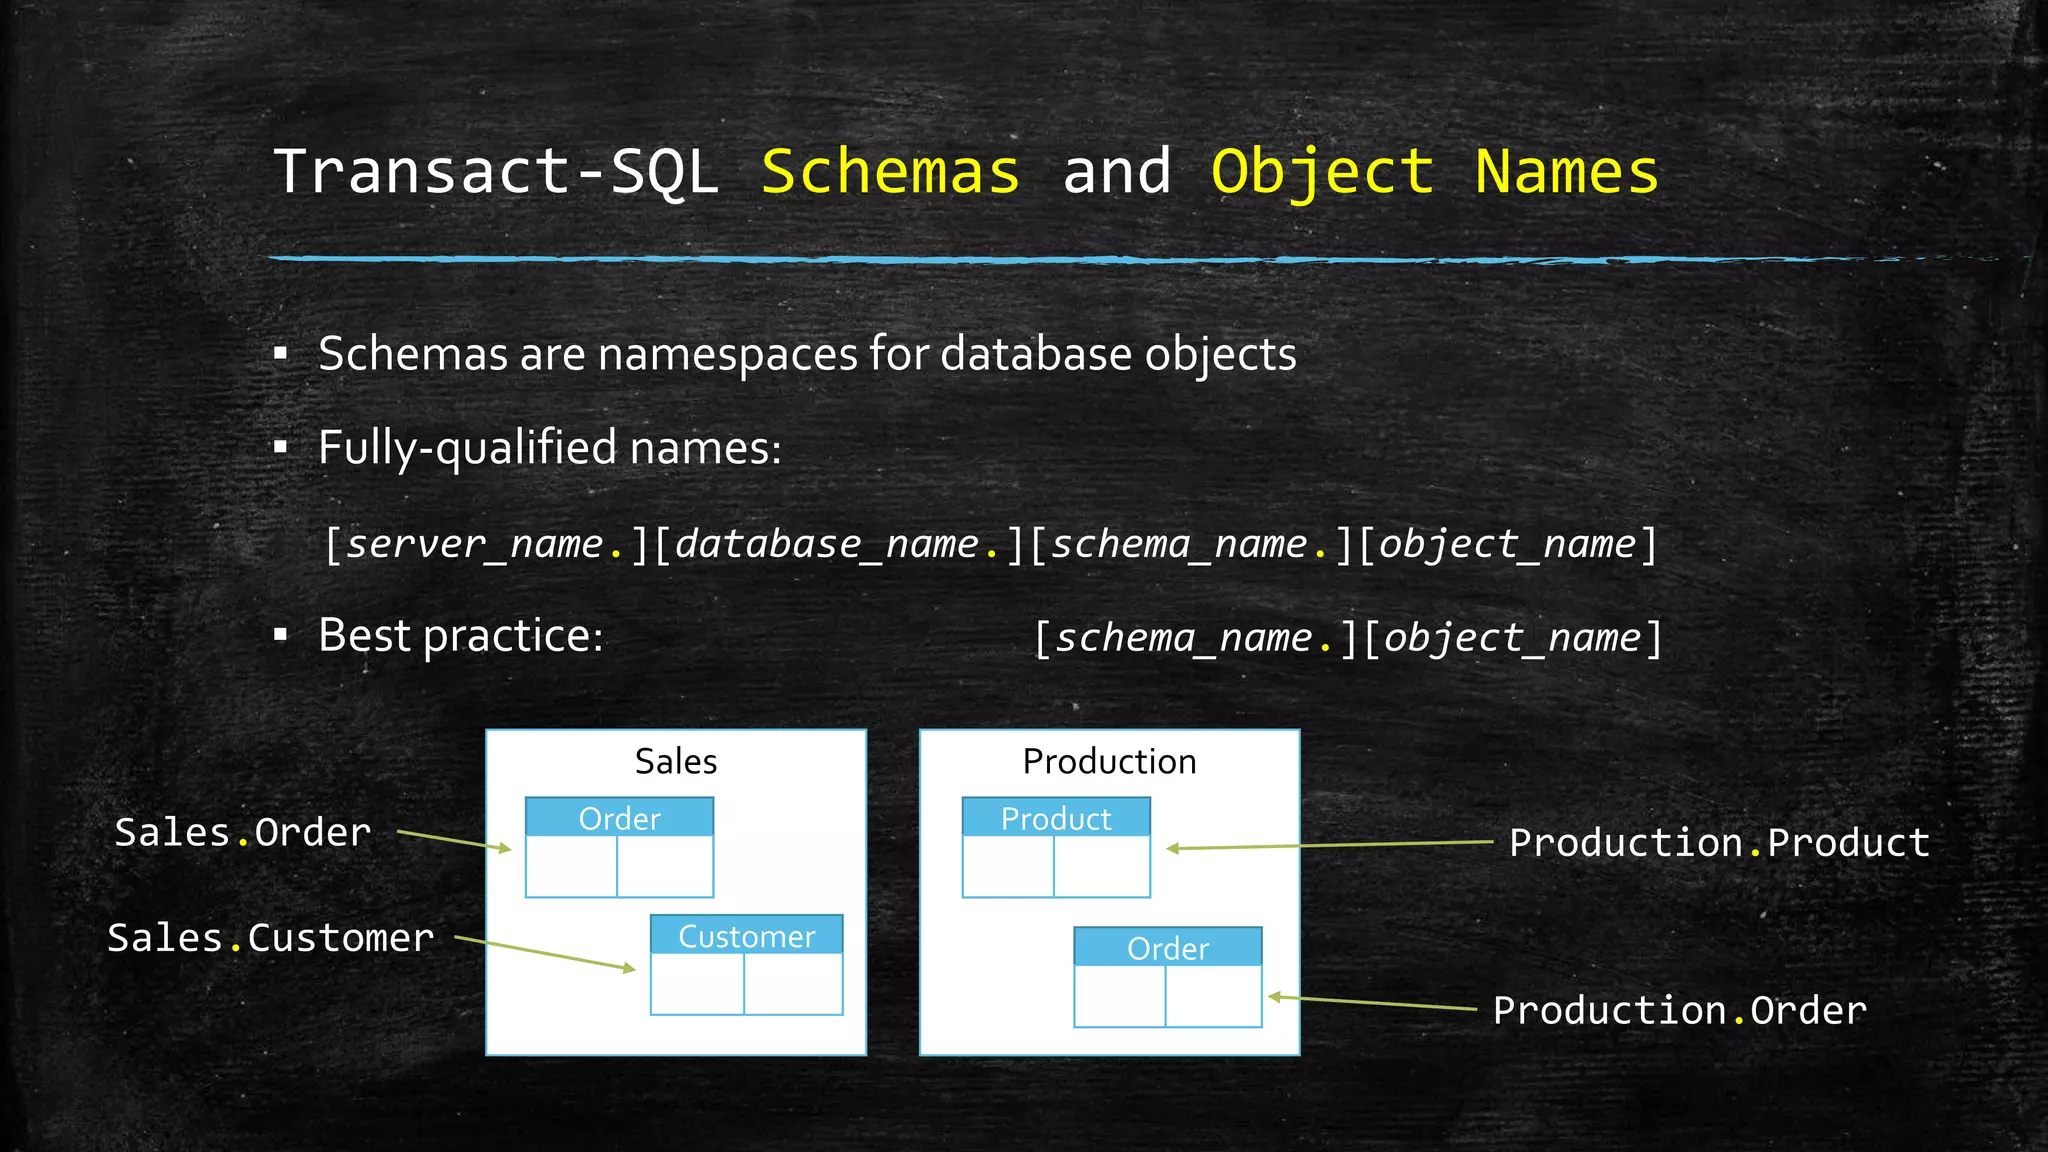The height and width of the screenshot is (1152, 2048).
Task: Click the slide title 'Transact-SQL Schemas and Object Names'
Action: click(x=966, y=171)
